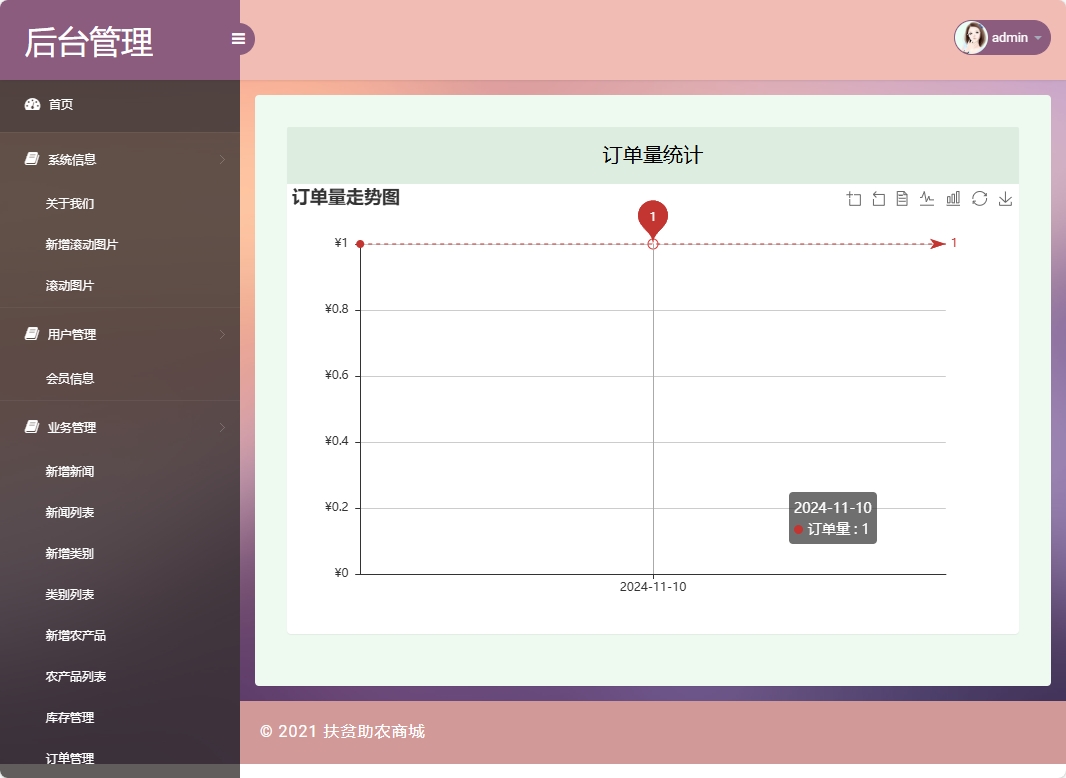Viewport: 1066px width, 778px height.
Task: Expand the 系统信息 section chevron
Action: [x=222, y=159]
